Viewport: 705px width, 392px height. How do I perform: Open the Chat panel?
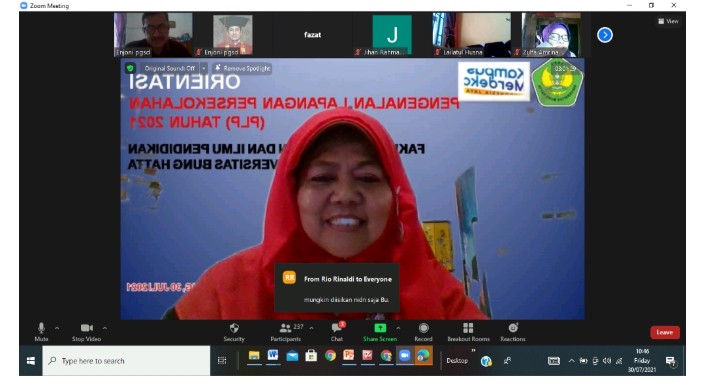[x=337, y=332]
